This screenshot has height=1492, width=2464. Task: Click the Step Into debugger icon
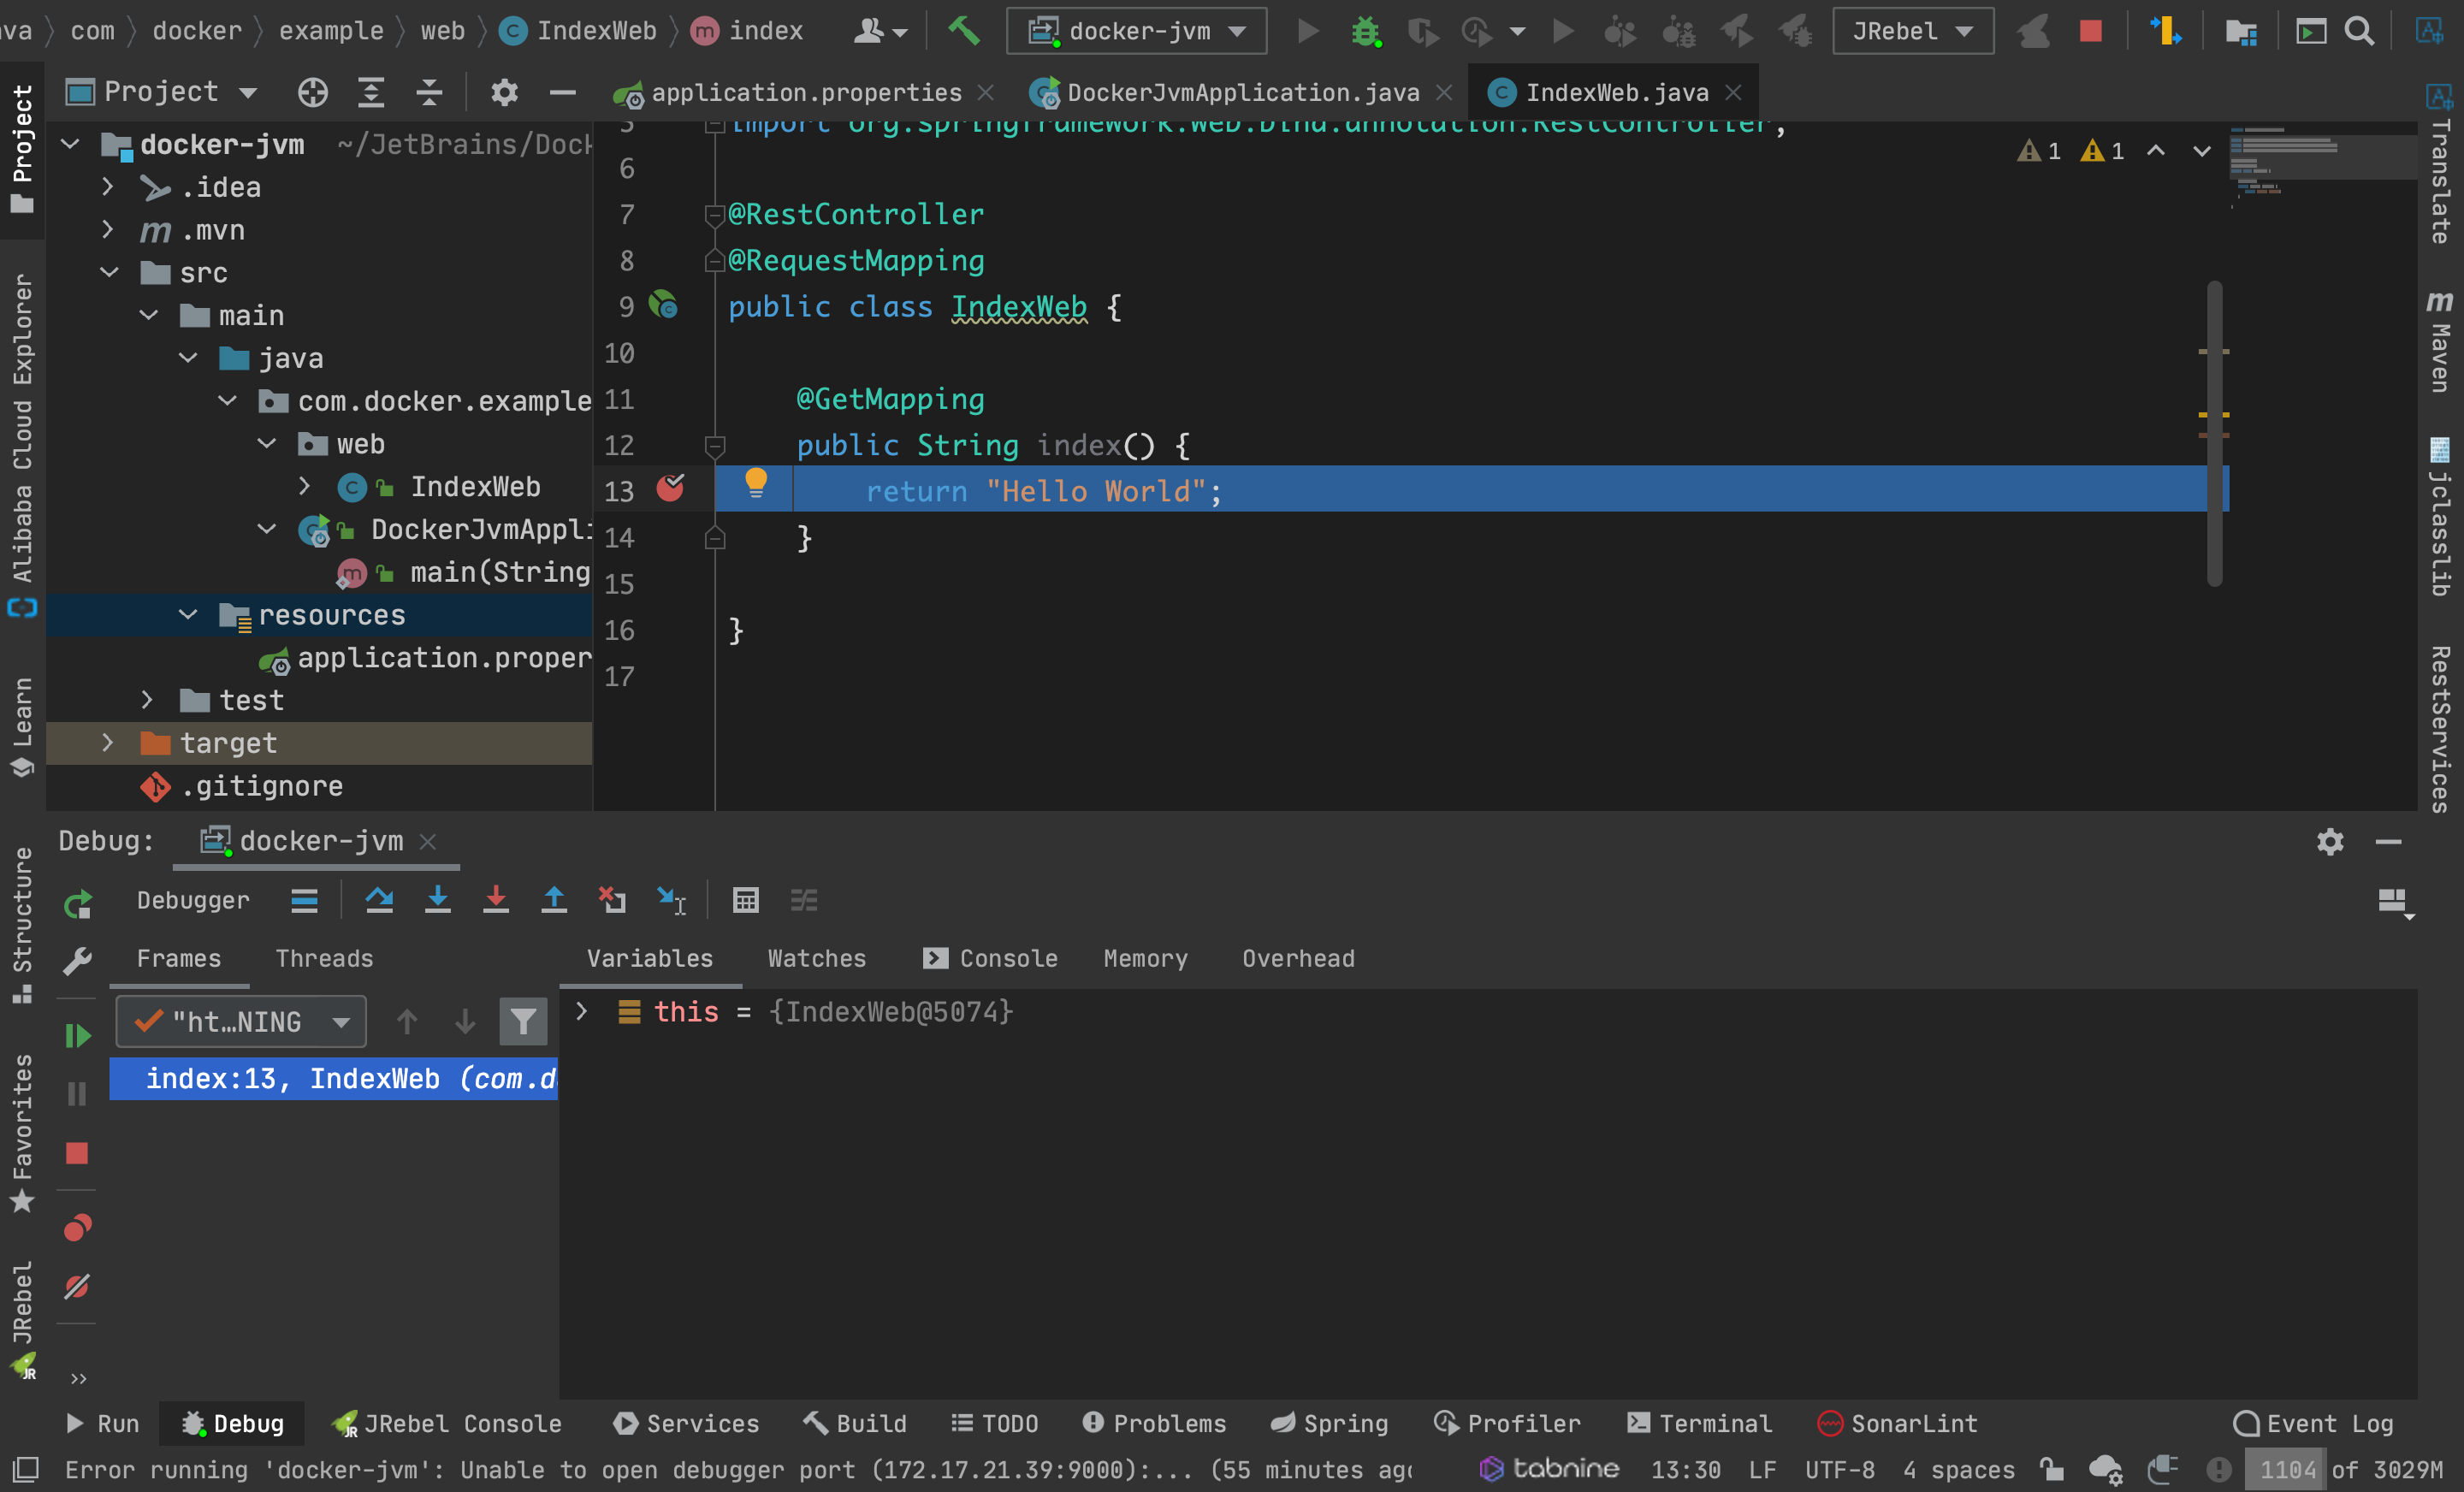click(437, 900)
